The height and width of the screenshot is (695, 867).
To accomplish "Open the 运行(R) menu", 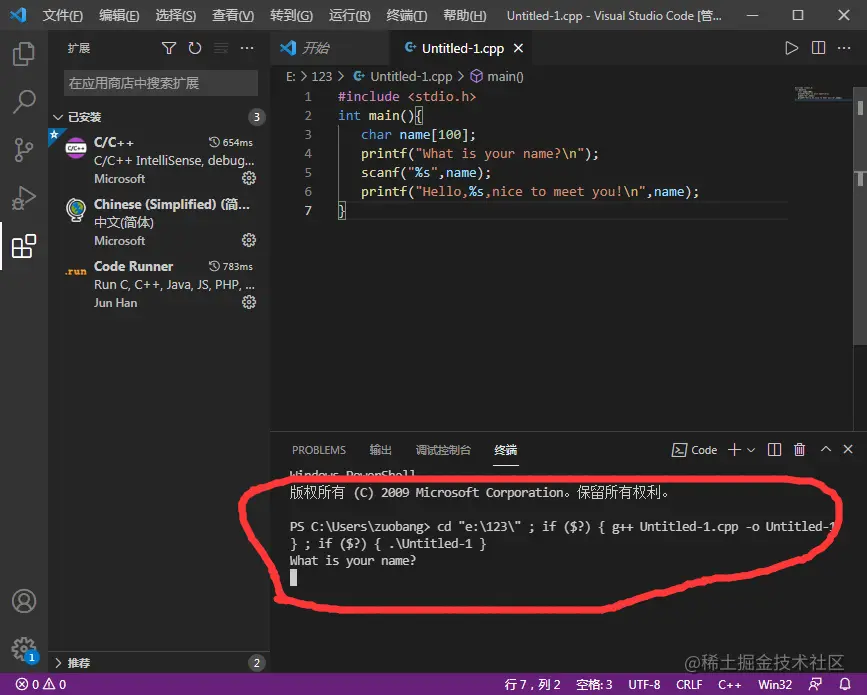I will pyautogui.click(x=349, y=15).
